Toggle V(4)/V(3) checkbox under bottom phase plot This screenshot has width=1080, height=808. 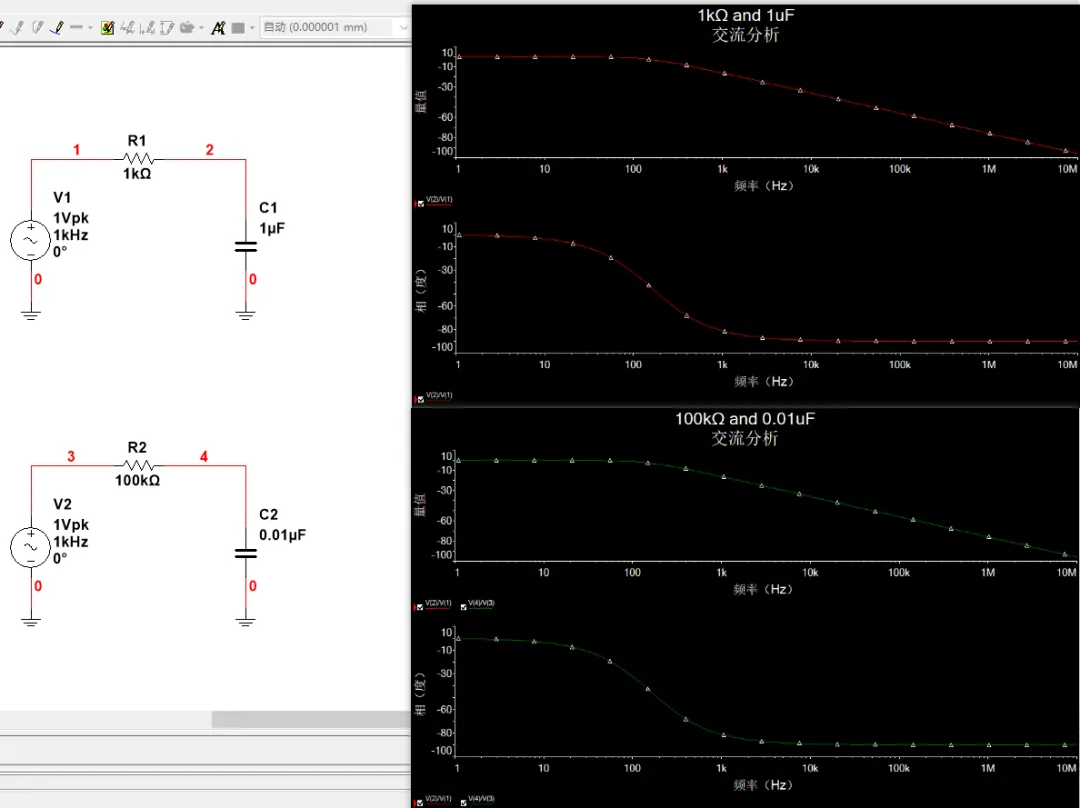(463, 801)
